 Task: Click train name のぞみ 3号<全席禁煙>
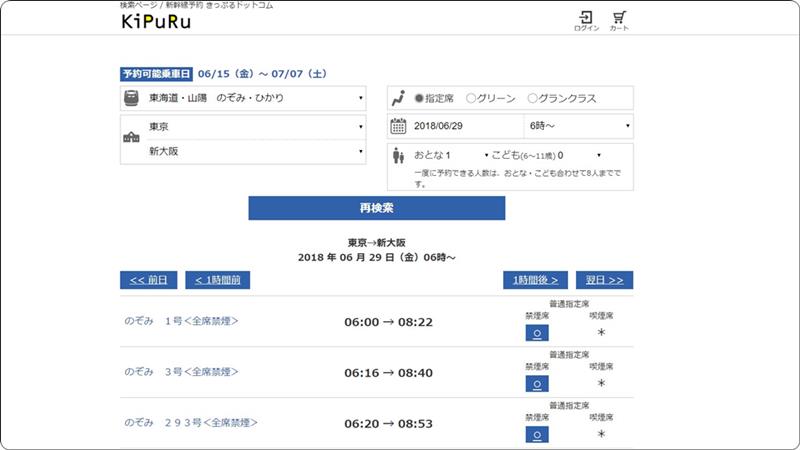[181, 372]
